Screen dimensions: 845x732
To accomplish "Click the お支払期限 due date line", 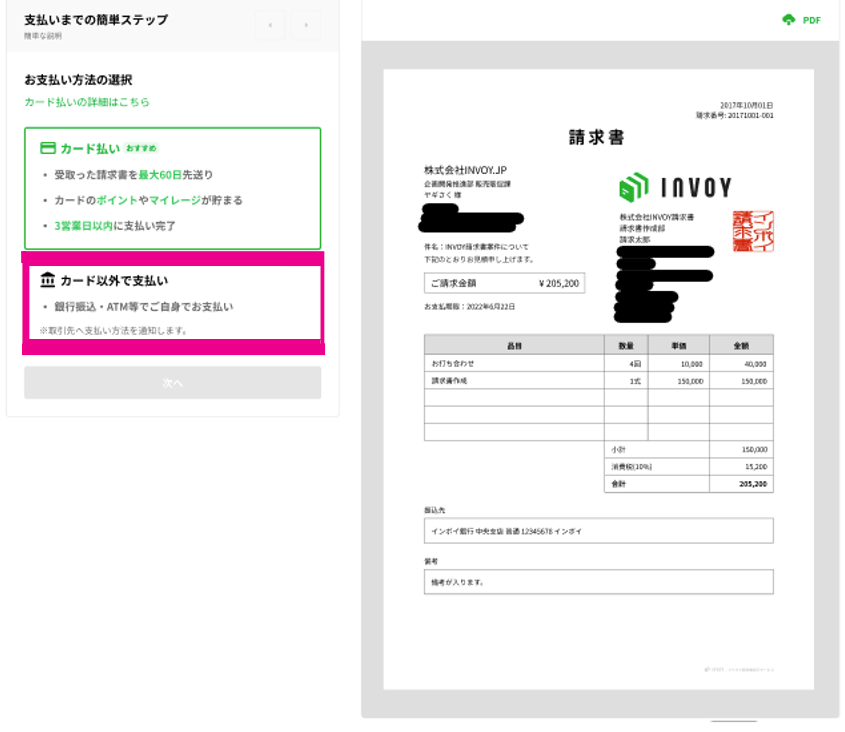I will coord(469,307).
